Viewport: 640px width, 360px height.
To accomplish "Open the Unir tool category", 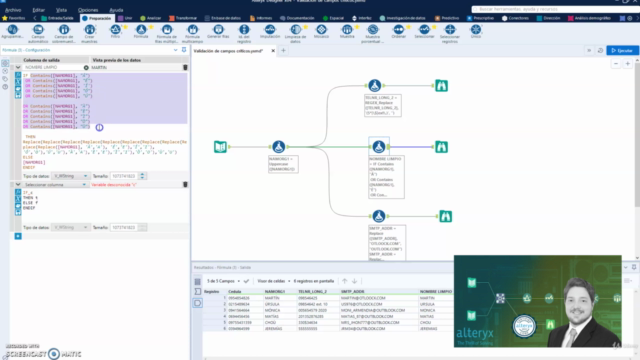I will (x=125, y=18).
